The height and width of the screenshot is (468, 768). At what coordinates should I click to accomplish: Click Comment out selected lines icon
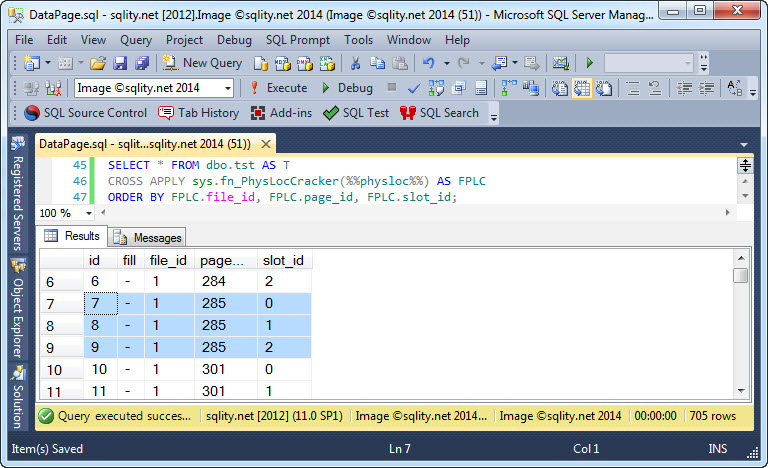(633, 89)
